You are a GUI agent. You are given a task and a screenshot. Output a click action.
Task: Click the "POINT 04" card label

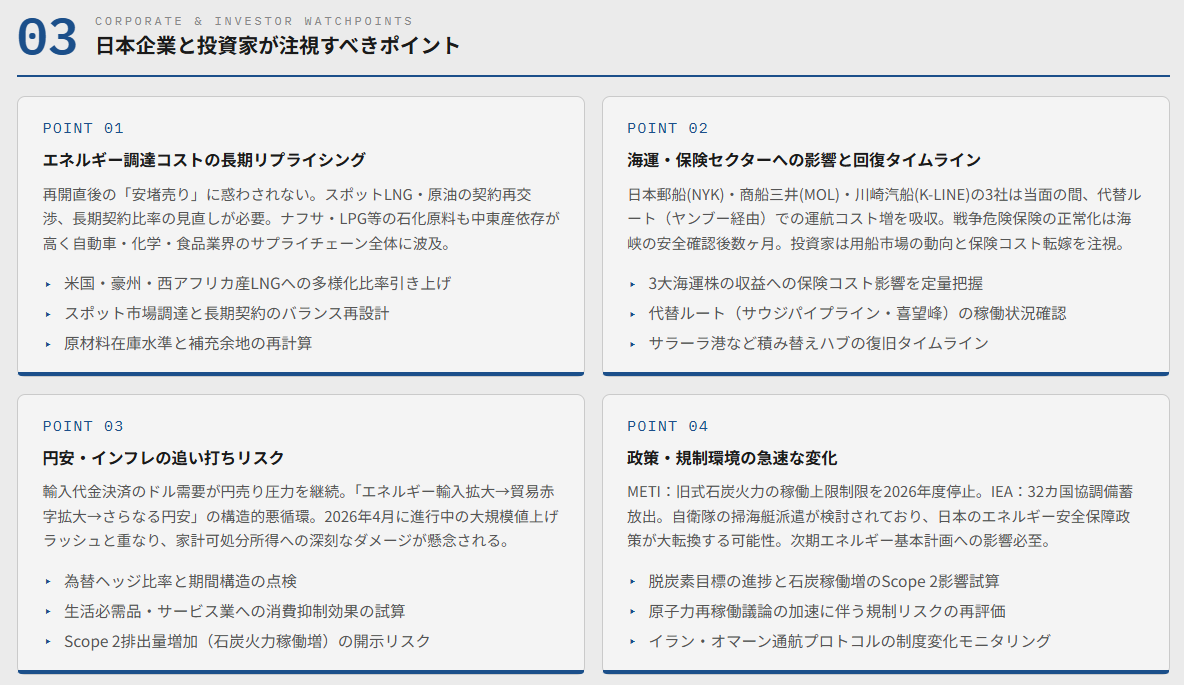tap(667, 426)
